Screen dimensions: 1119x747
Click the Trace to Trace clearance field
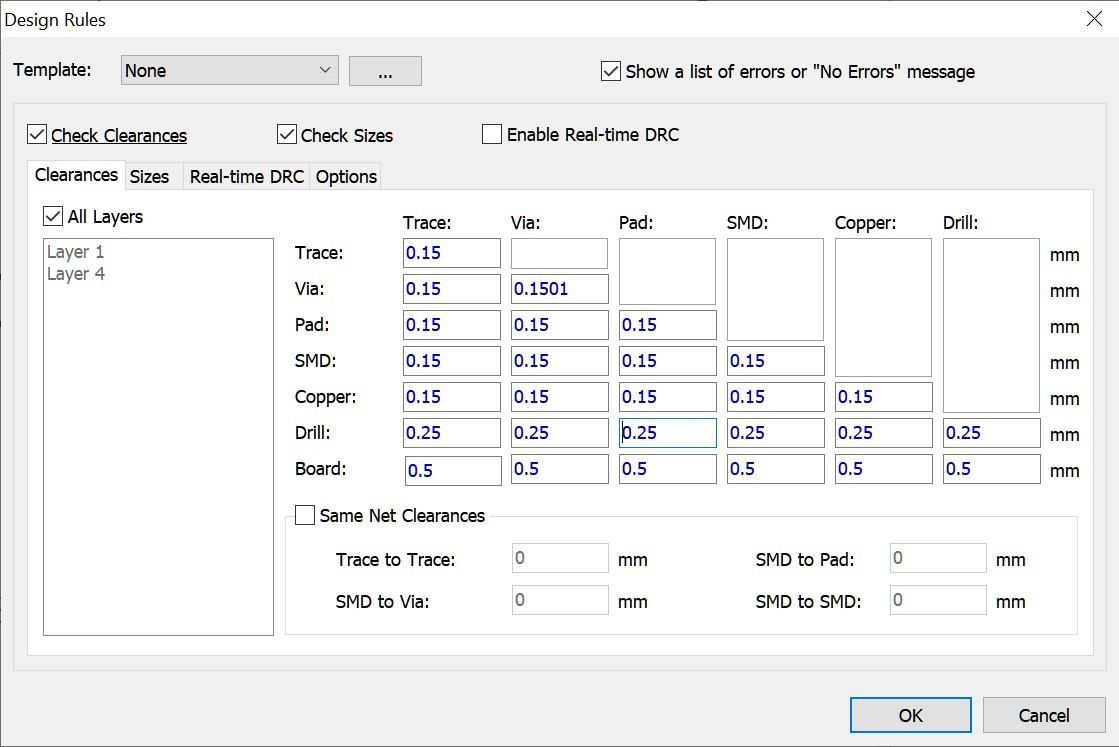click(451, 253)
